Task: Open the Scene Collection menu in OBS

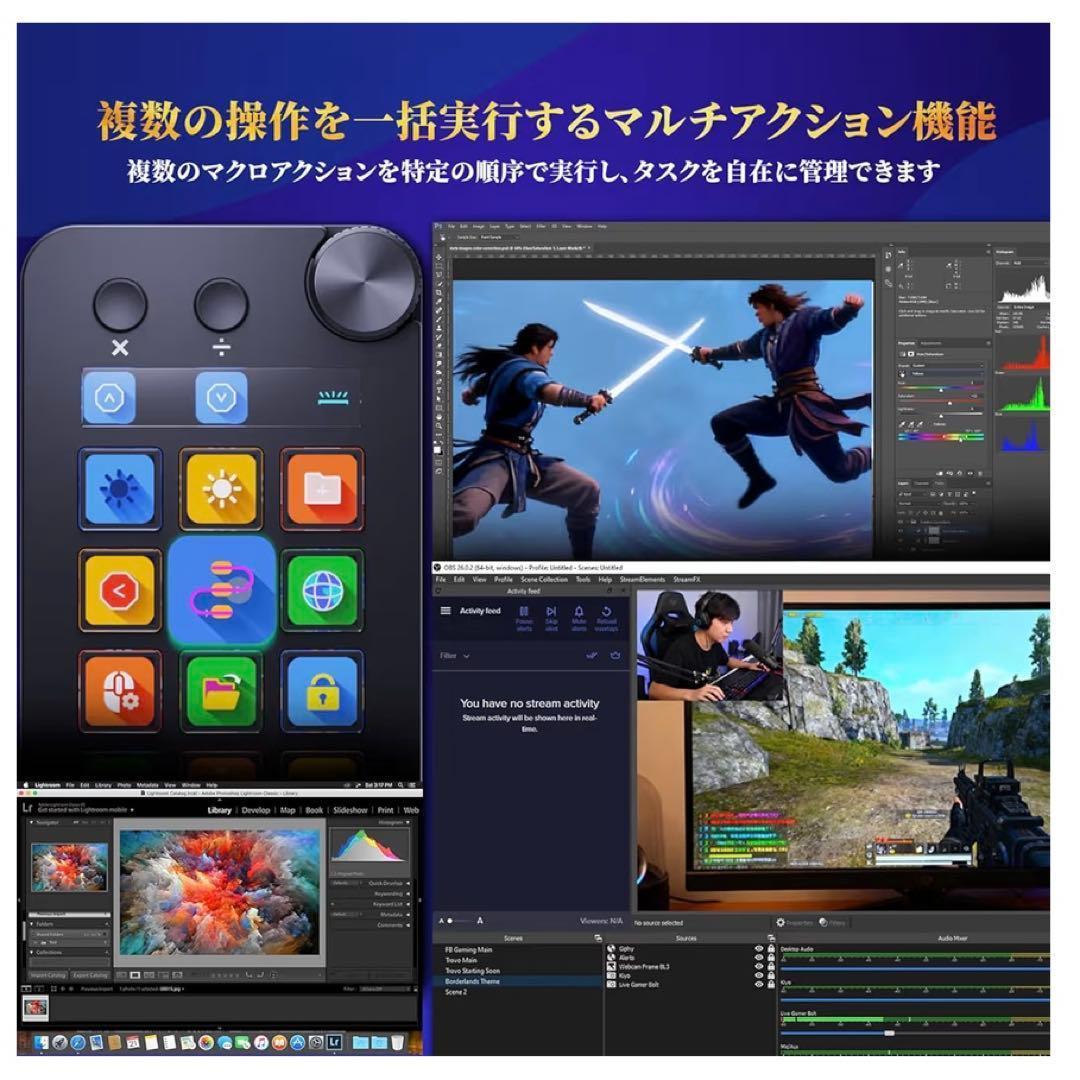Action: (544, 580)
